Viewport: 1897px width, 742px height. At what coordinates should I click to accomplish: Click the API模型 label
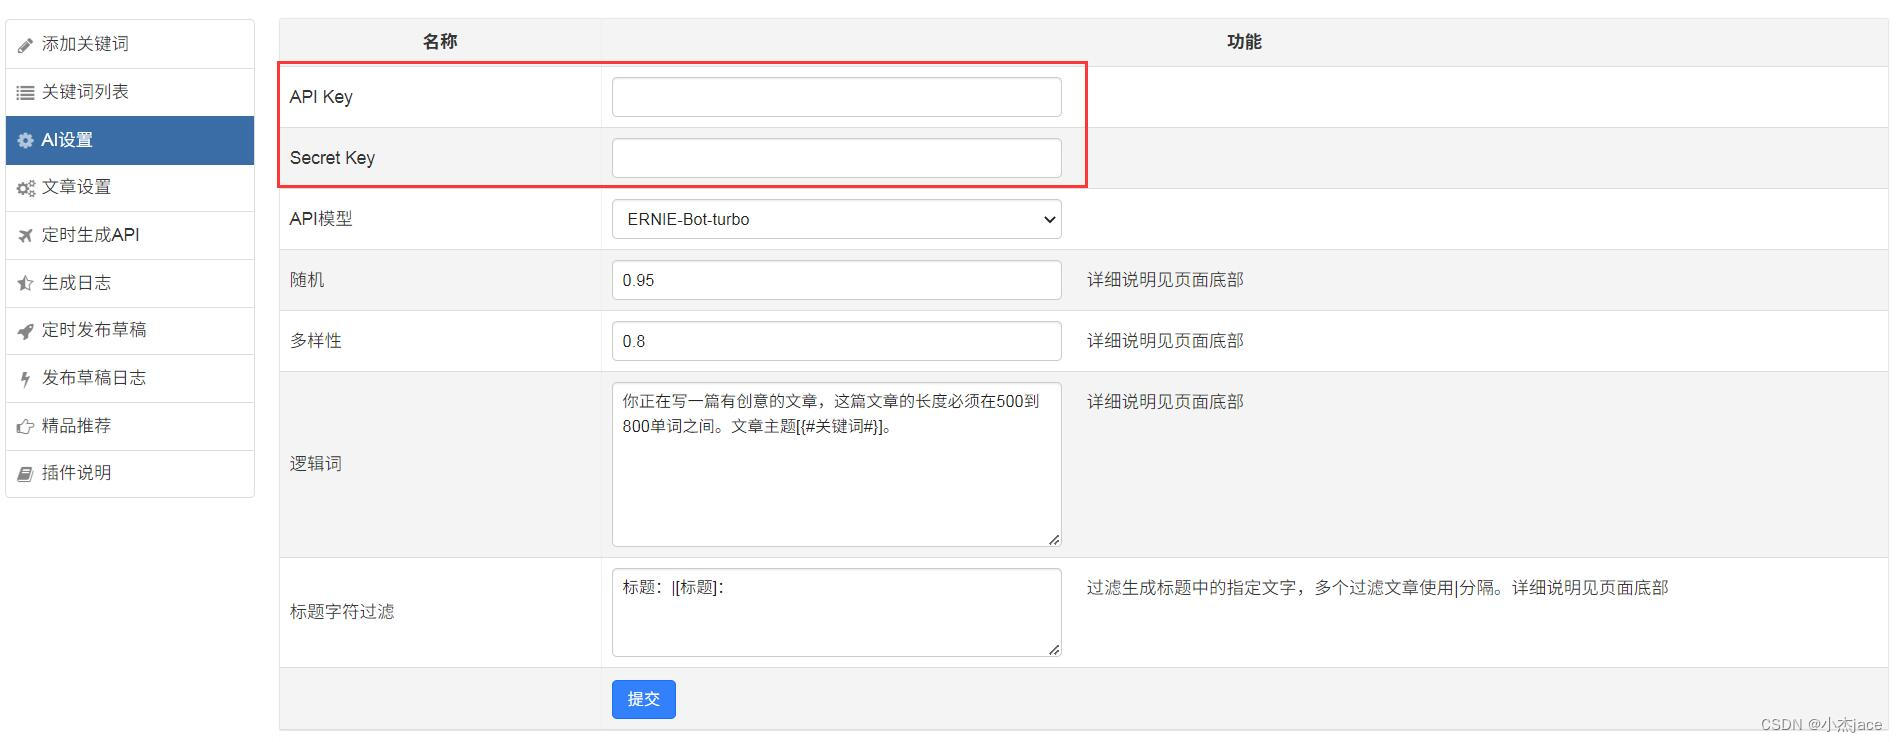(321, 219)
